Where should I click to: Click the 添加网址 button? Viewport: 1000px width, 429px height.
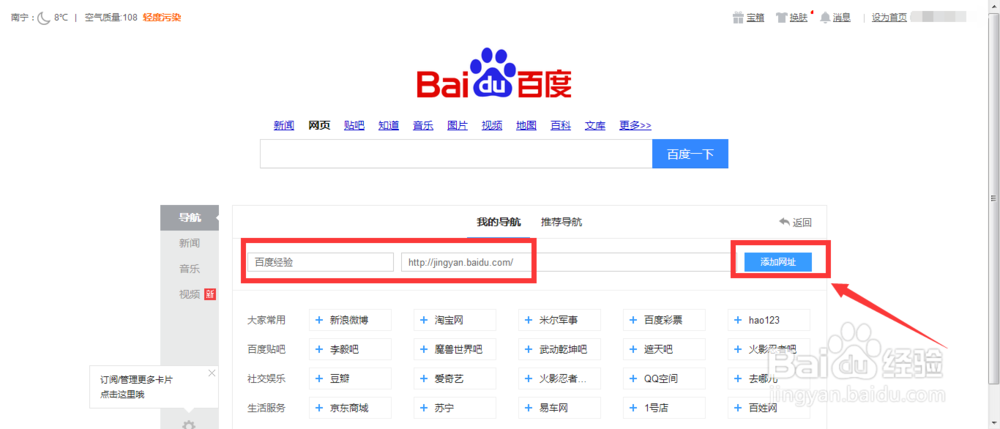(x=778, y=261)
